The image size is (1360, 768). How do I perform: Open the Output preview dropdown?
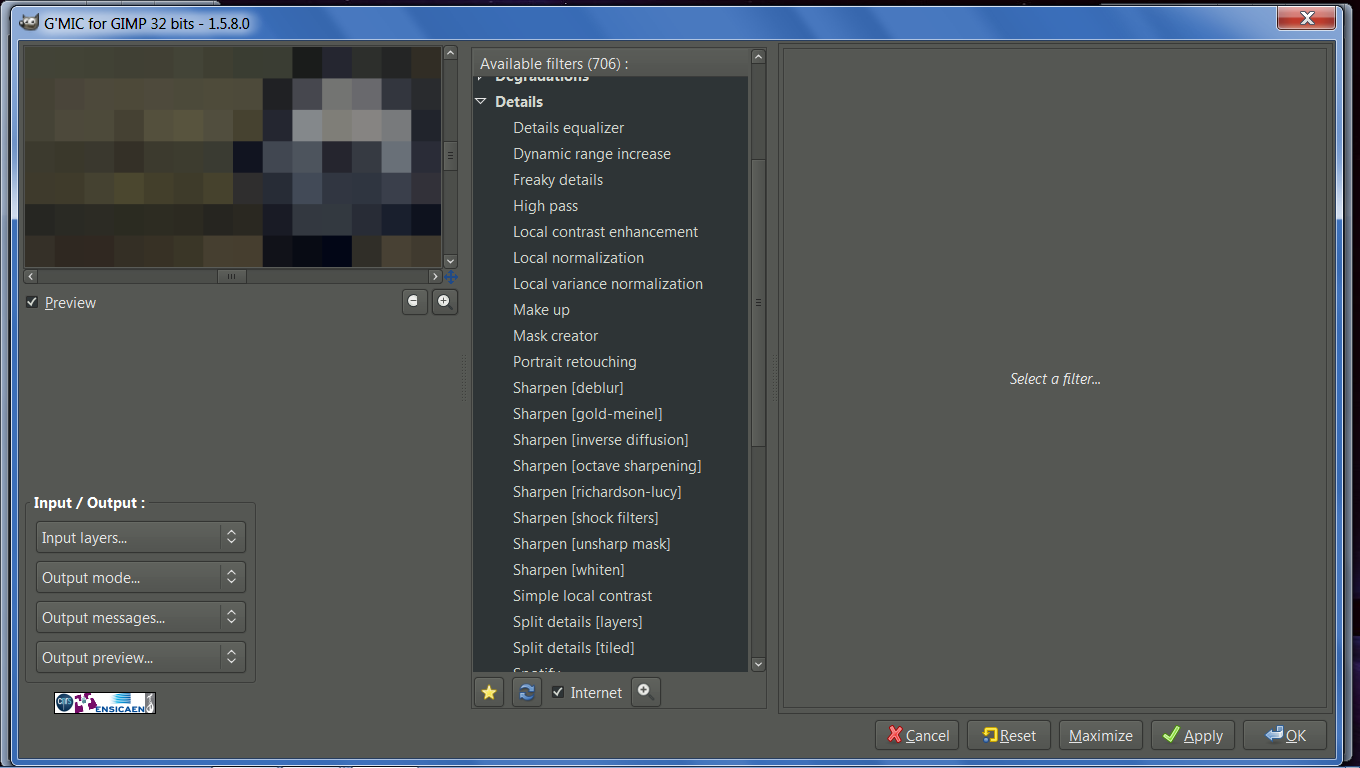[140, 657]
